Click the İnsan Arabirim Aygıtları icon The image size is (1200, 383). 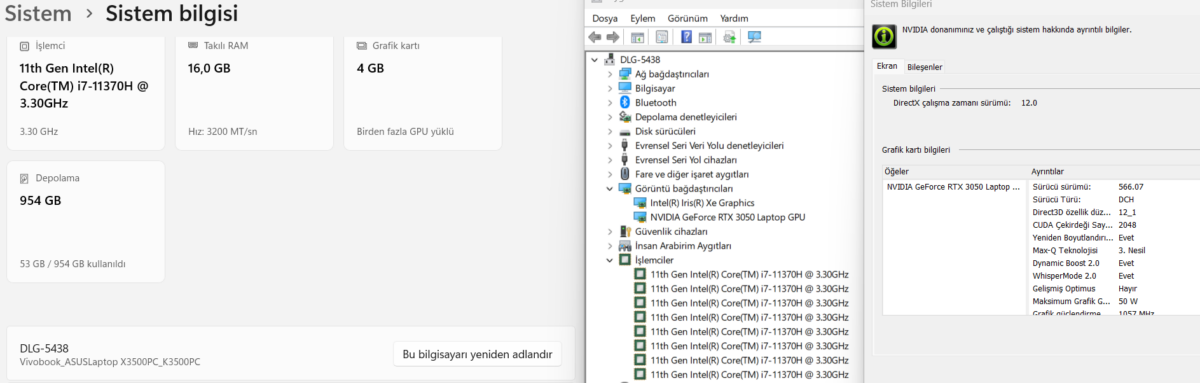point(625,246)
